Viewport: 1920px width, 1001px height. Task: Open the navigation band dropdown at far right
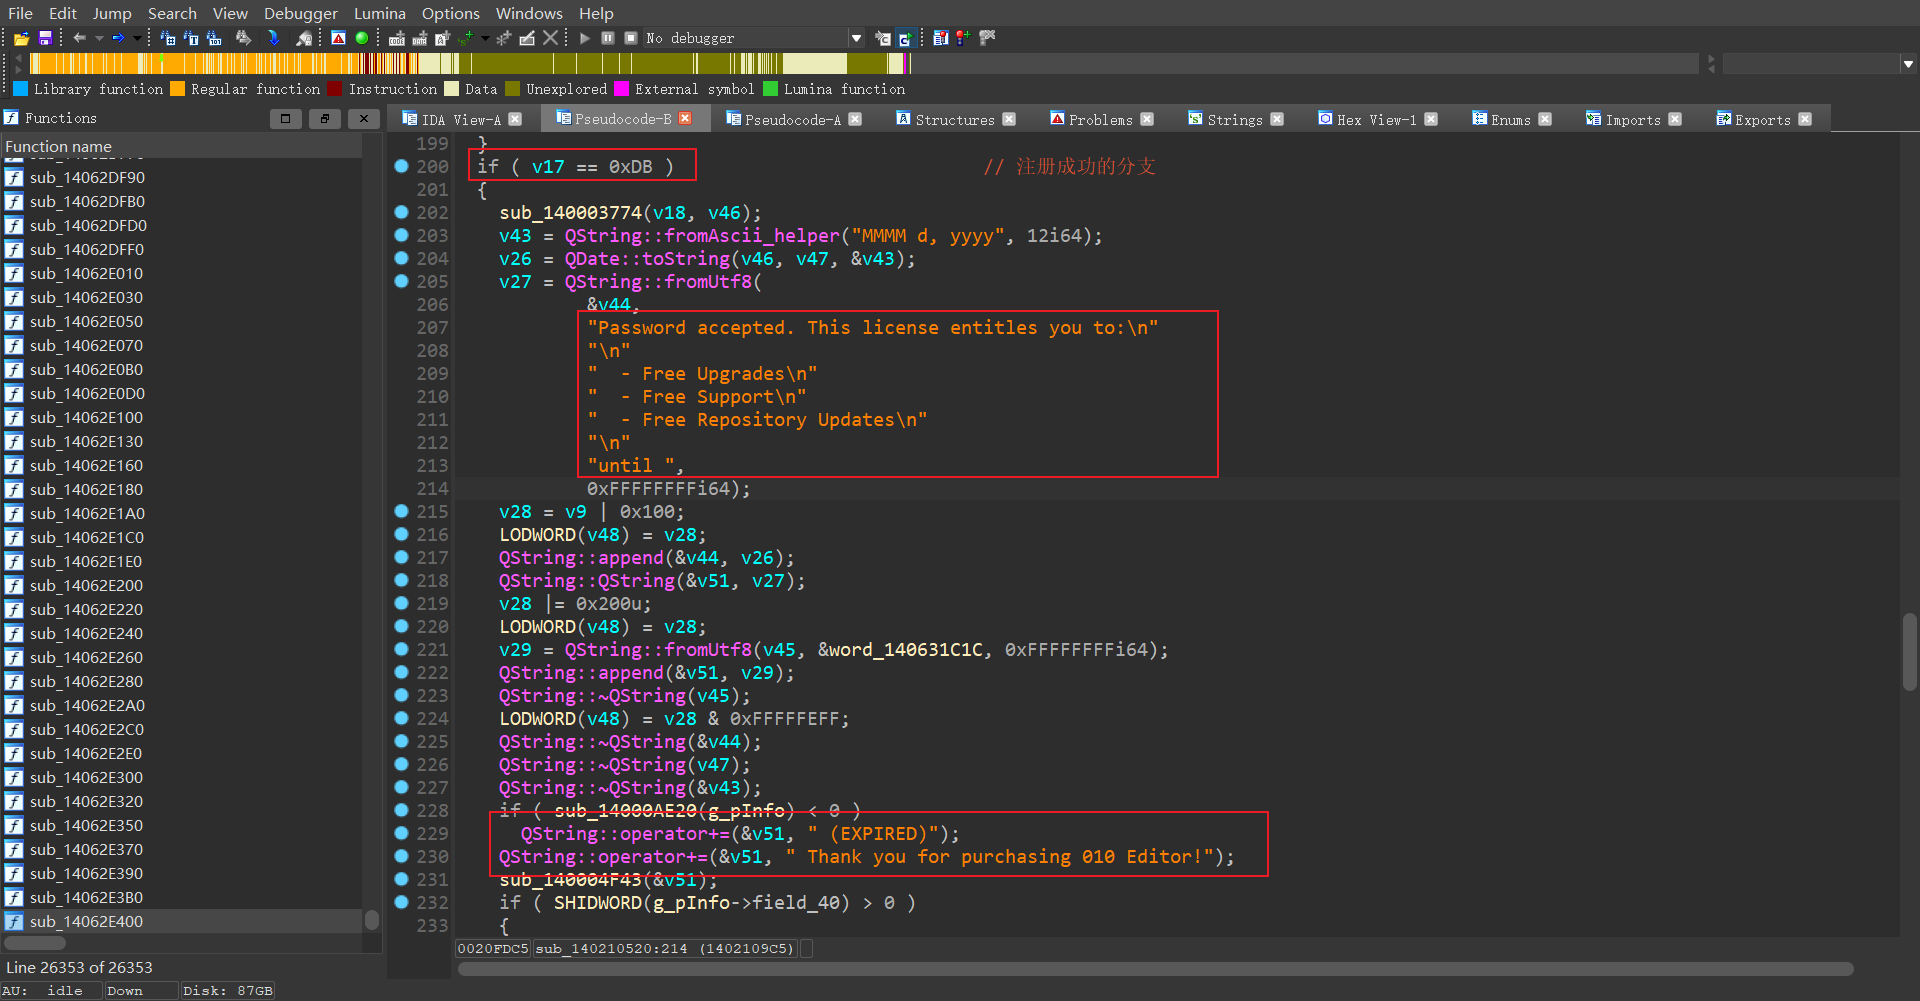(x=1908, y=64)
